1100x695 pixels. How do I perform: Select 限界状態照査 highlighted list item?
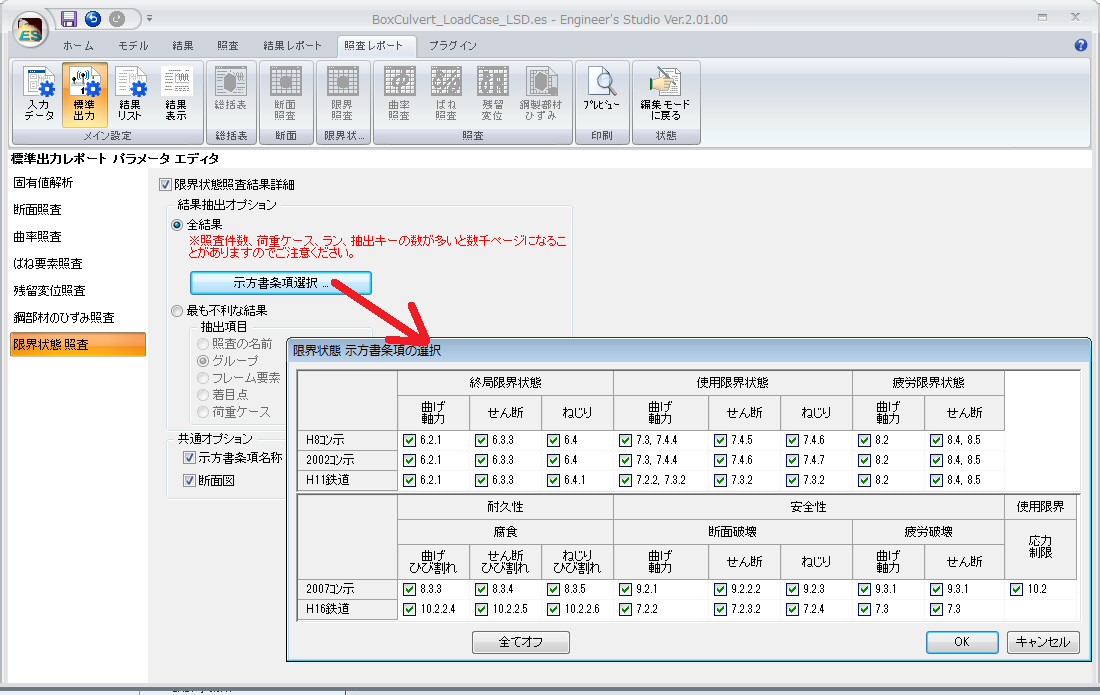click(x=77, y=344)
